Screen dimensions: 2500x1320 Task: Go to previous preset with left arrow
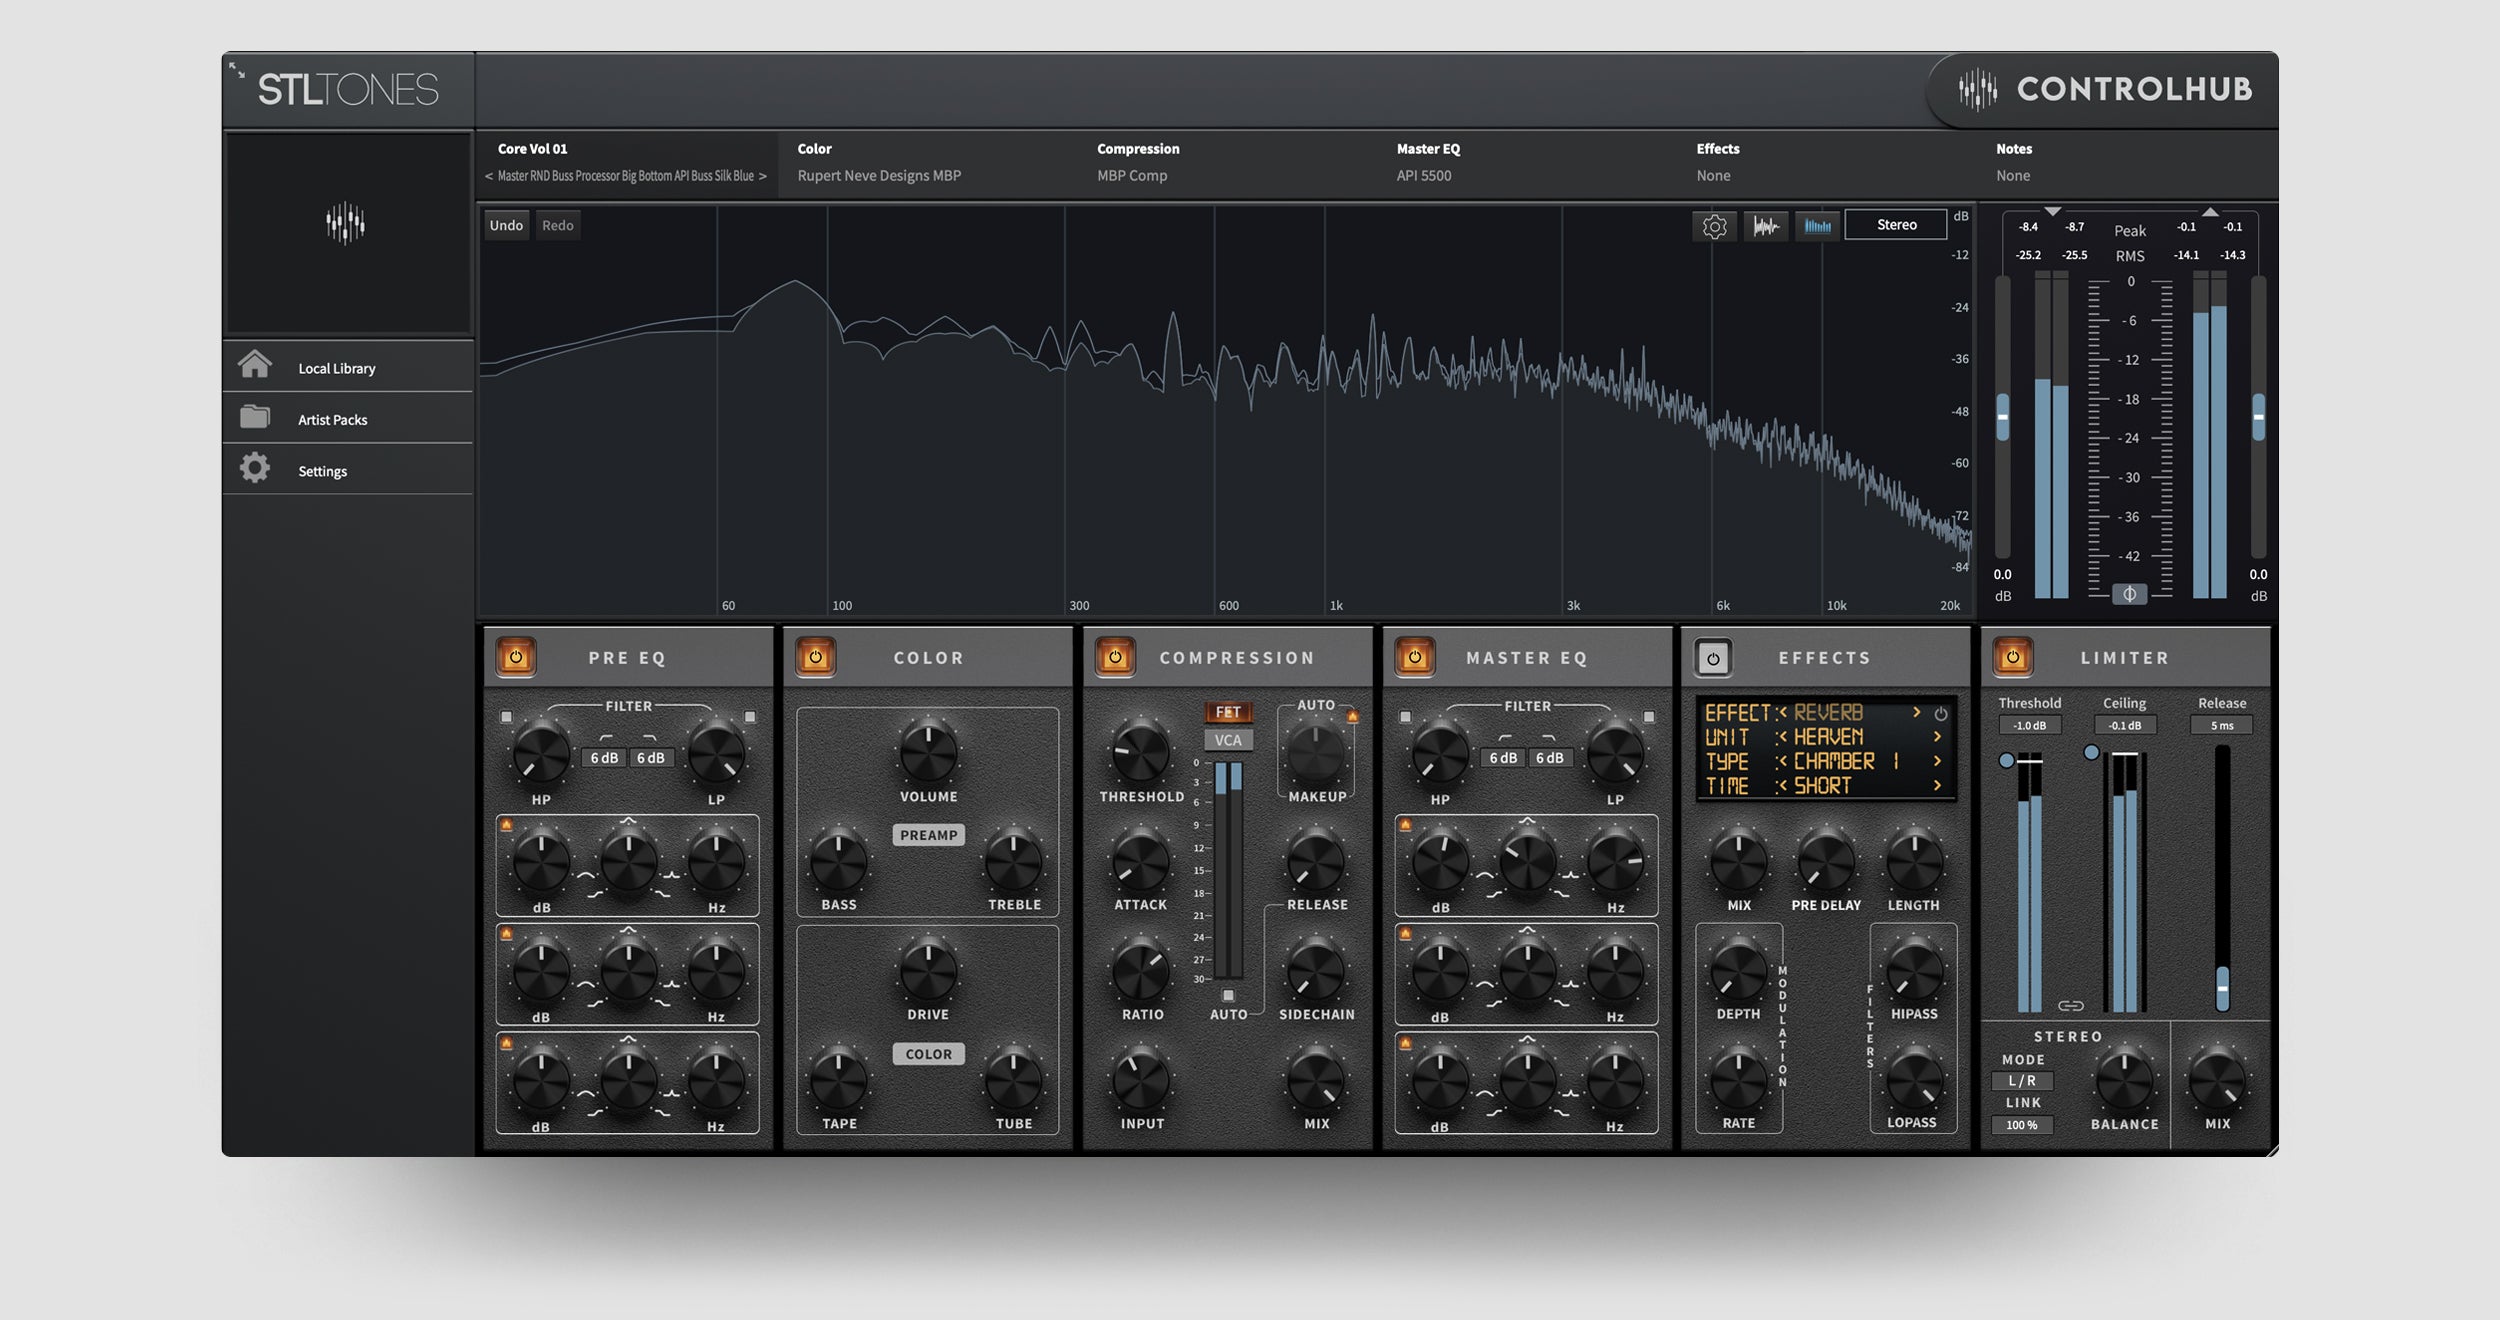489,176
